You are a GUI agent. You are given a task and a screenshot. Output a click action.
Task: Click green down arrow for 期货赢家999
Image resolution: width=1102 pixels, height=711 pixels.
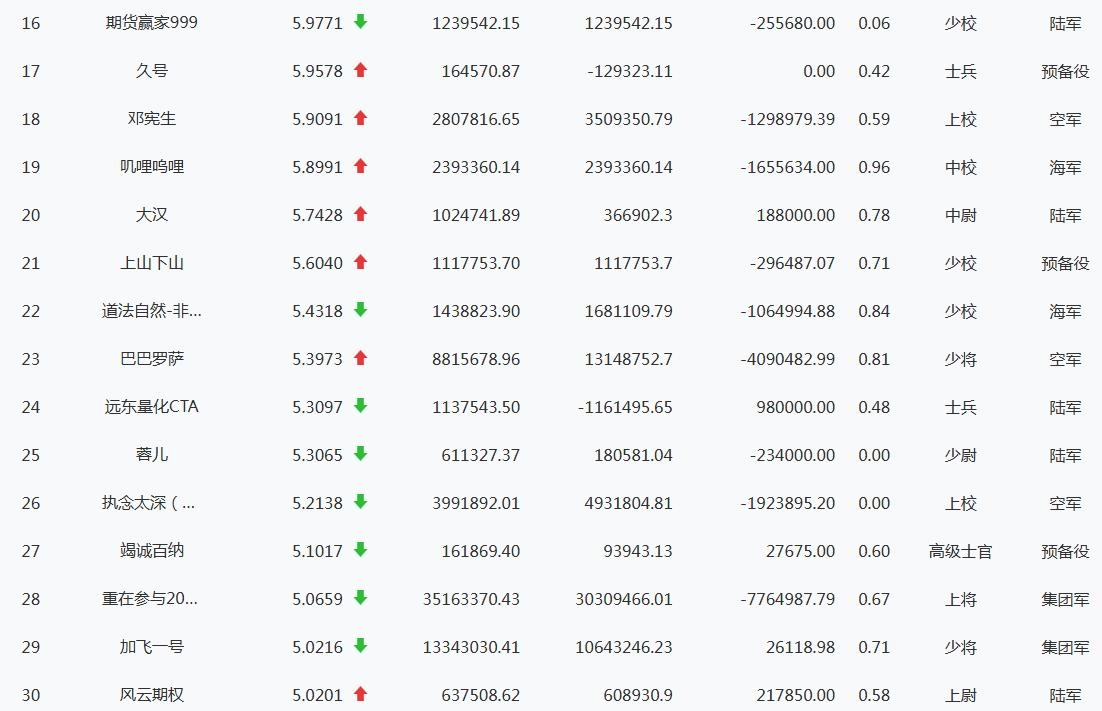pyautogui.click(x=360, y=22)
